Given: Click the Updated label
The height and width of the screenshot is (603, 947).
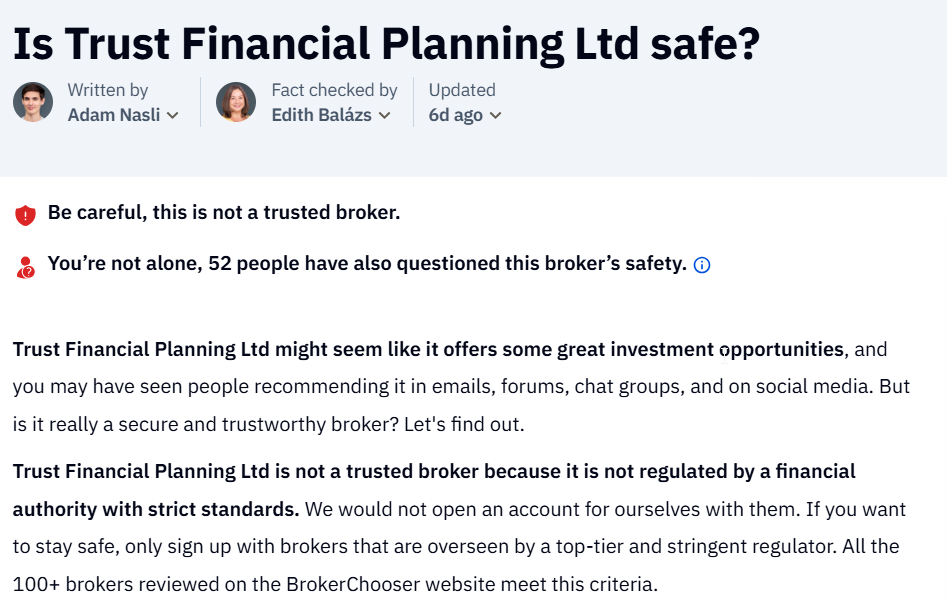Looking at the screenshot, I should (x=462, y=90).
